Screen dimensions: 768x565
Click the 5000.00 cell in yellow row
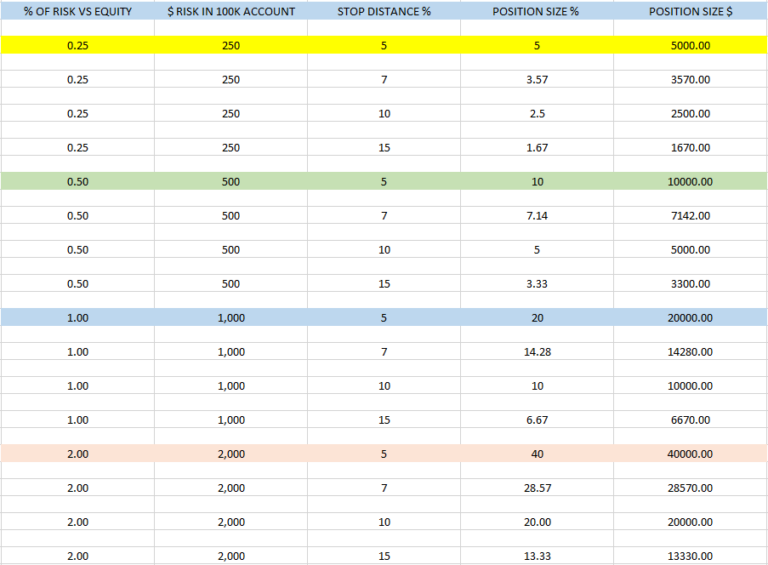click(x=690, y=45)
